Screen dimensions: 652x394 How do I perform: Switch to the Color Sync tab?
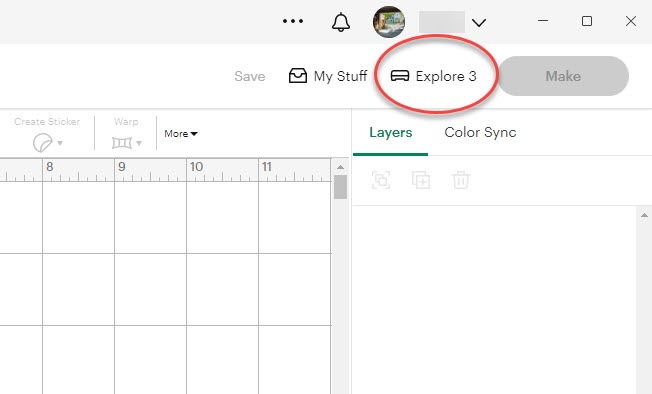pyautogui.click(x=480, y=132)
